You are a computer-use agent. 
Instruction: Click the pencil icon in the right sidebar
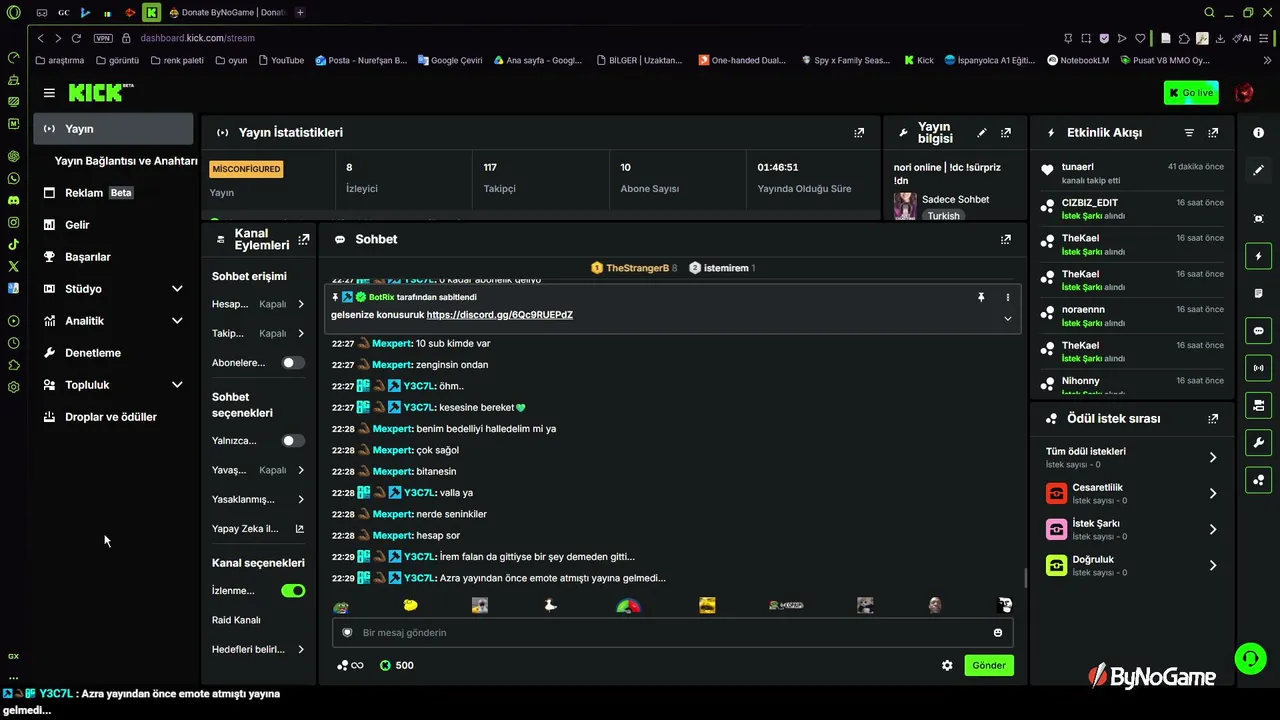1258,170
